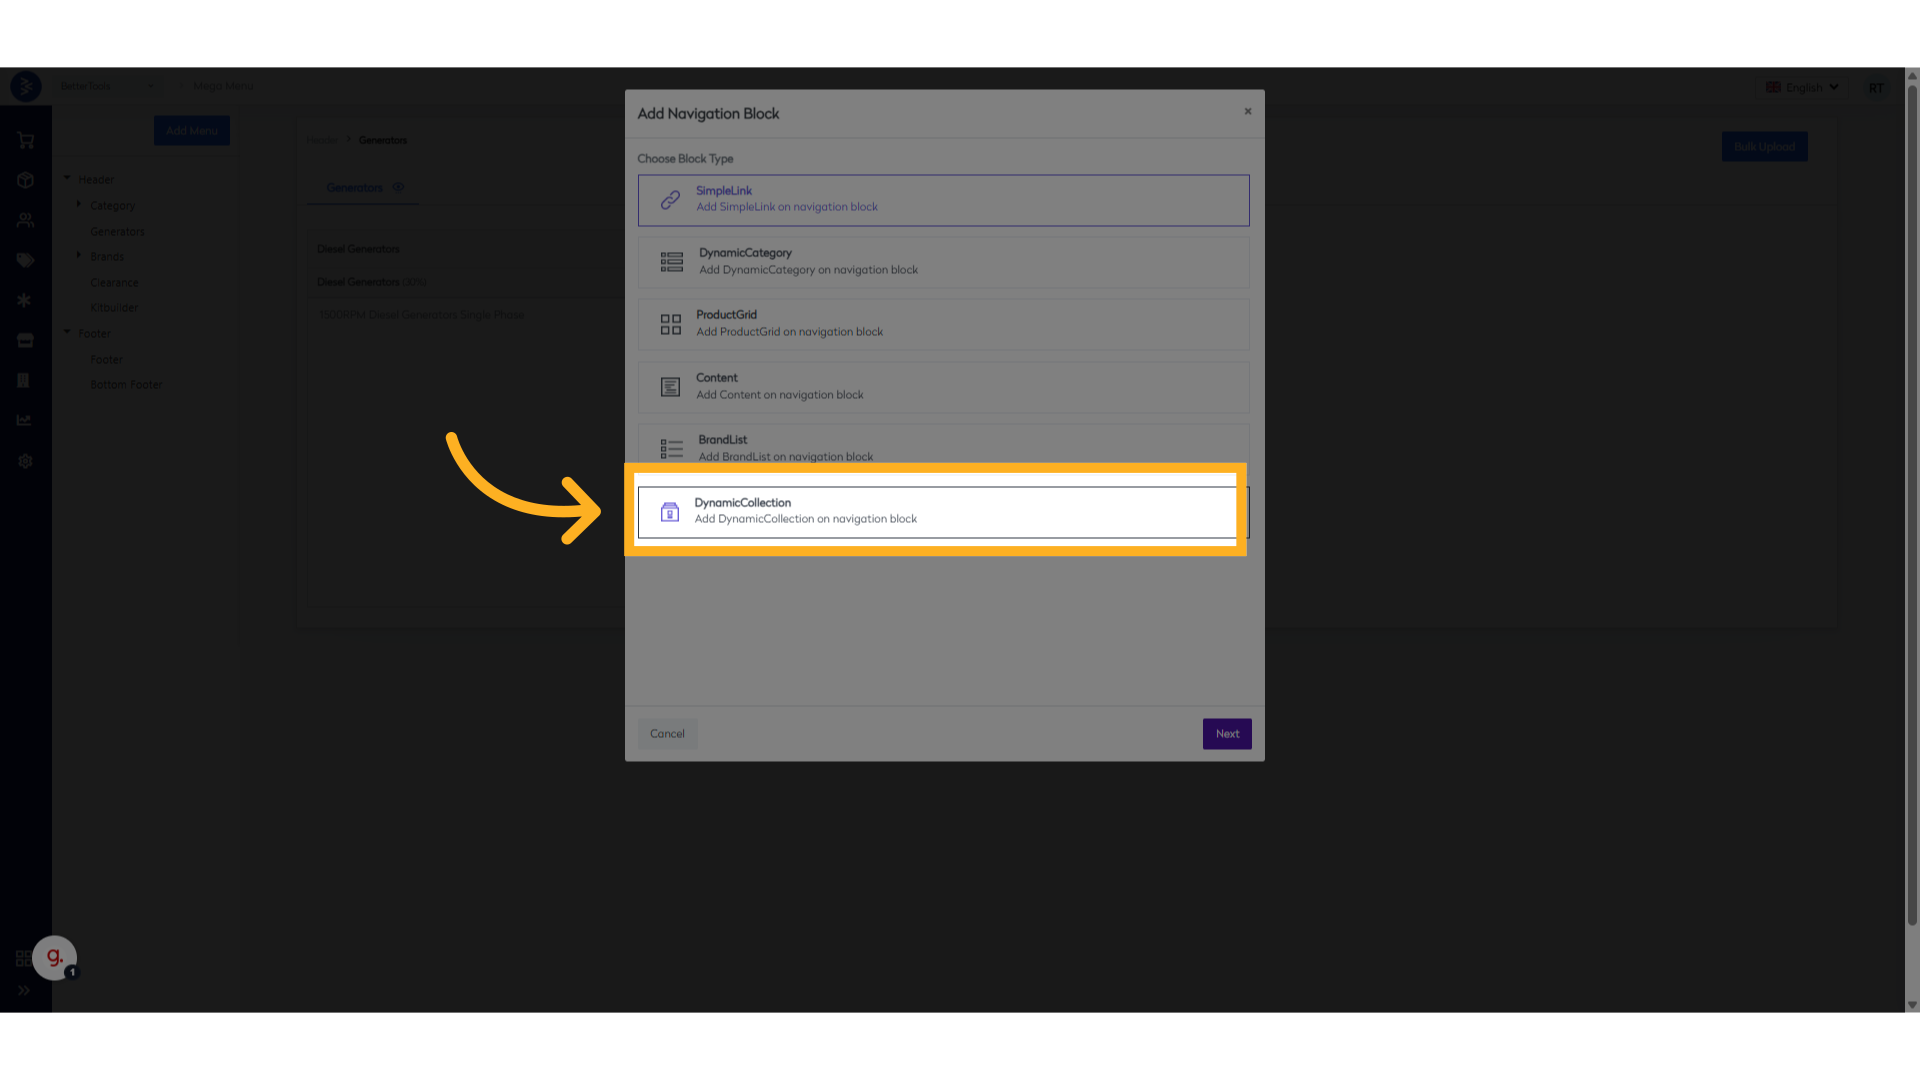This screenshot has width=1920, height=1080.
Task: Click the ProductGrid grid icon
Action: click(x=670, y=324)
